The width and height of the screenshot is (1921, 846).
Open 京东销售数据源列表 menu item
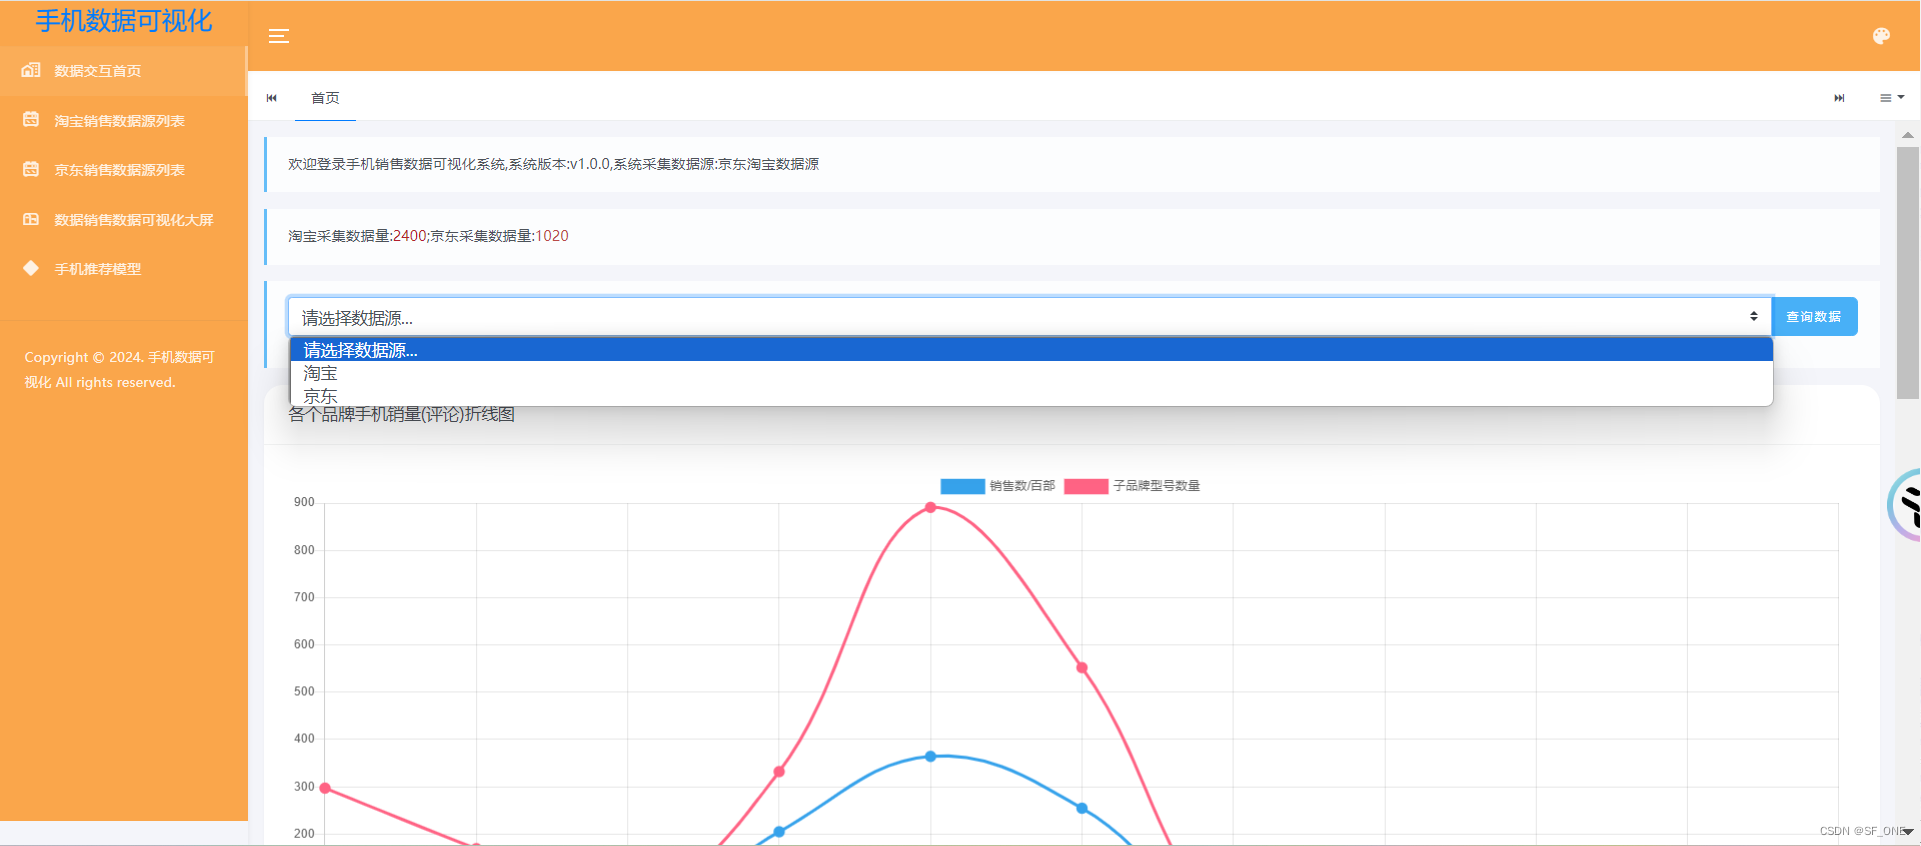coord(123,170)
